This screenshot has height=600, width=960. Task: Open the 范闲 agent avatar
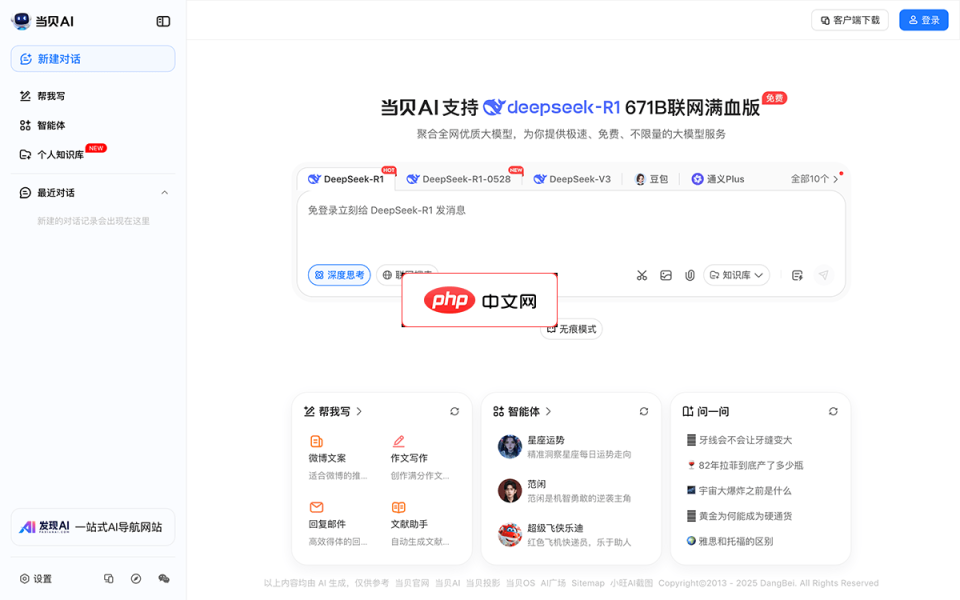(x=509, y=491)
